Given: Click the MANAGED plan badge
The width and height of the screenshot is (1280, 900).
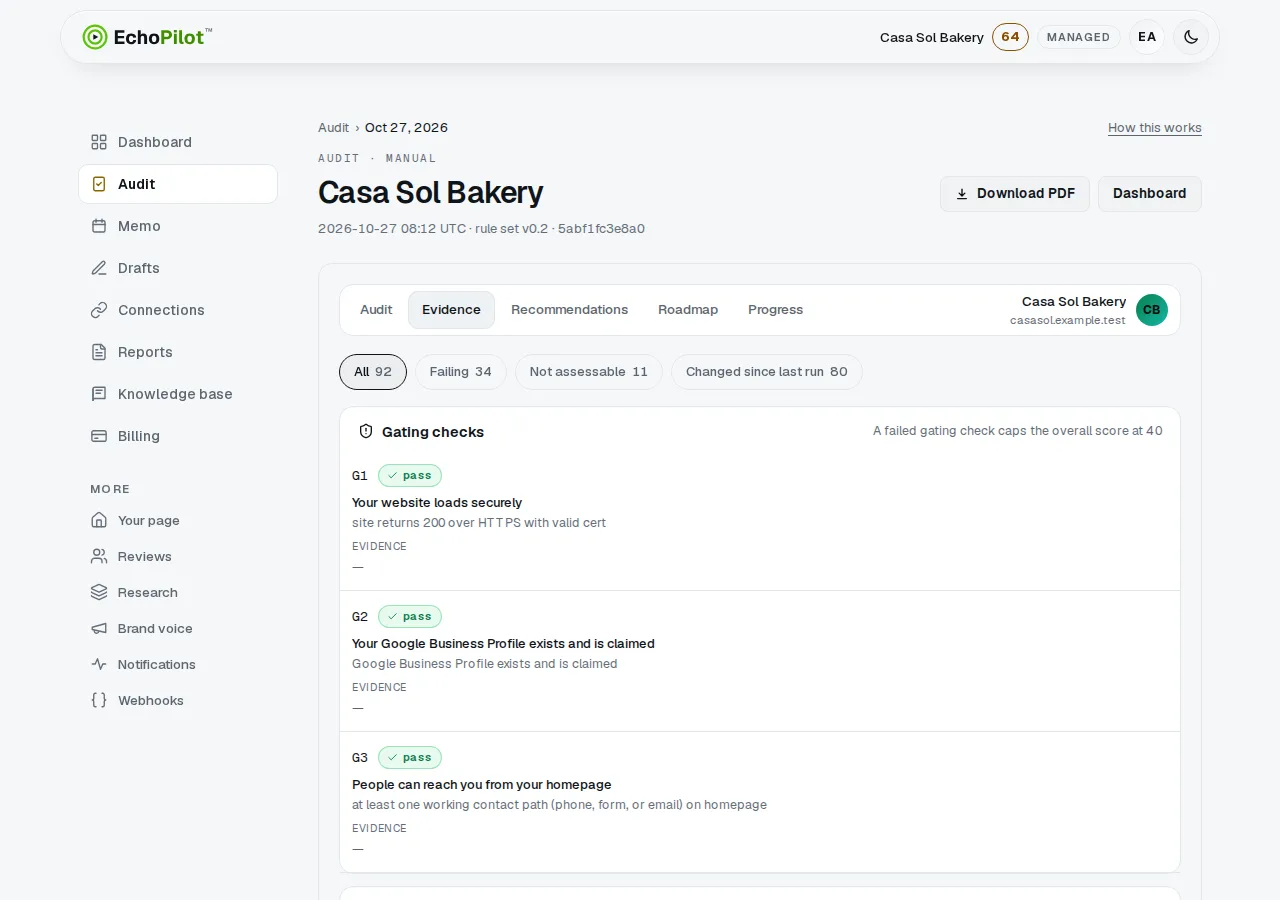Looking at the screenshot, I should pos(1079,37).
